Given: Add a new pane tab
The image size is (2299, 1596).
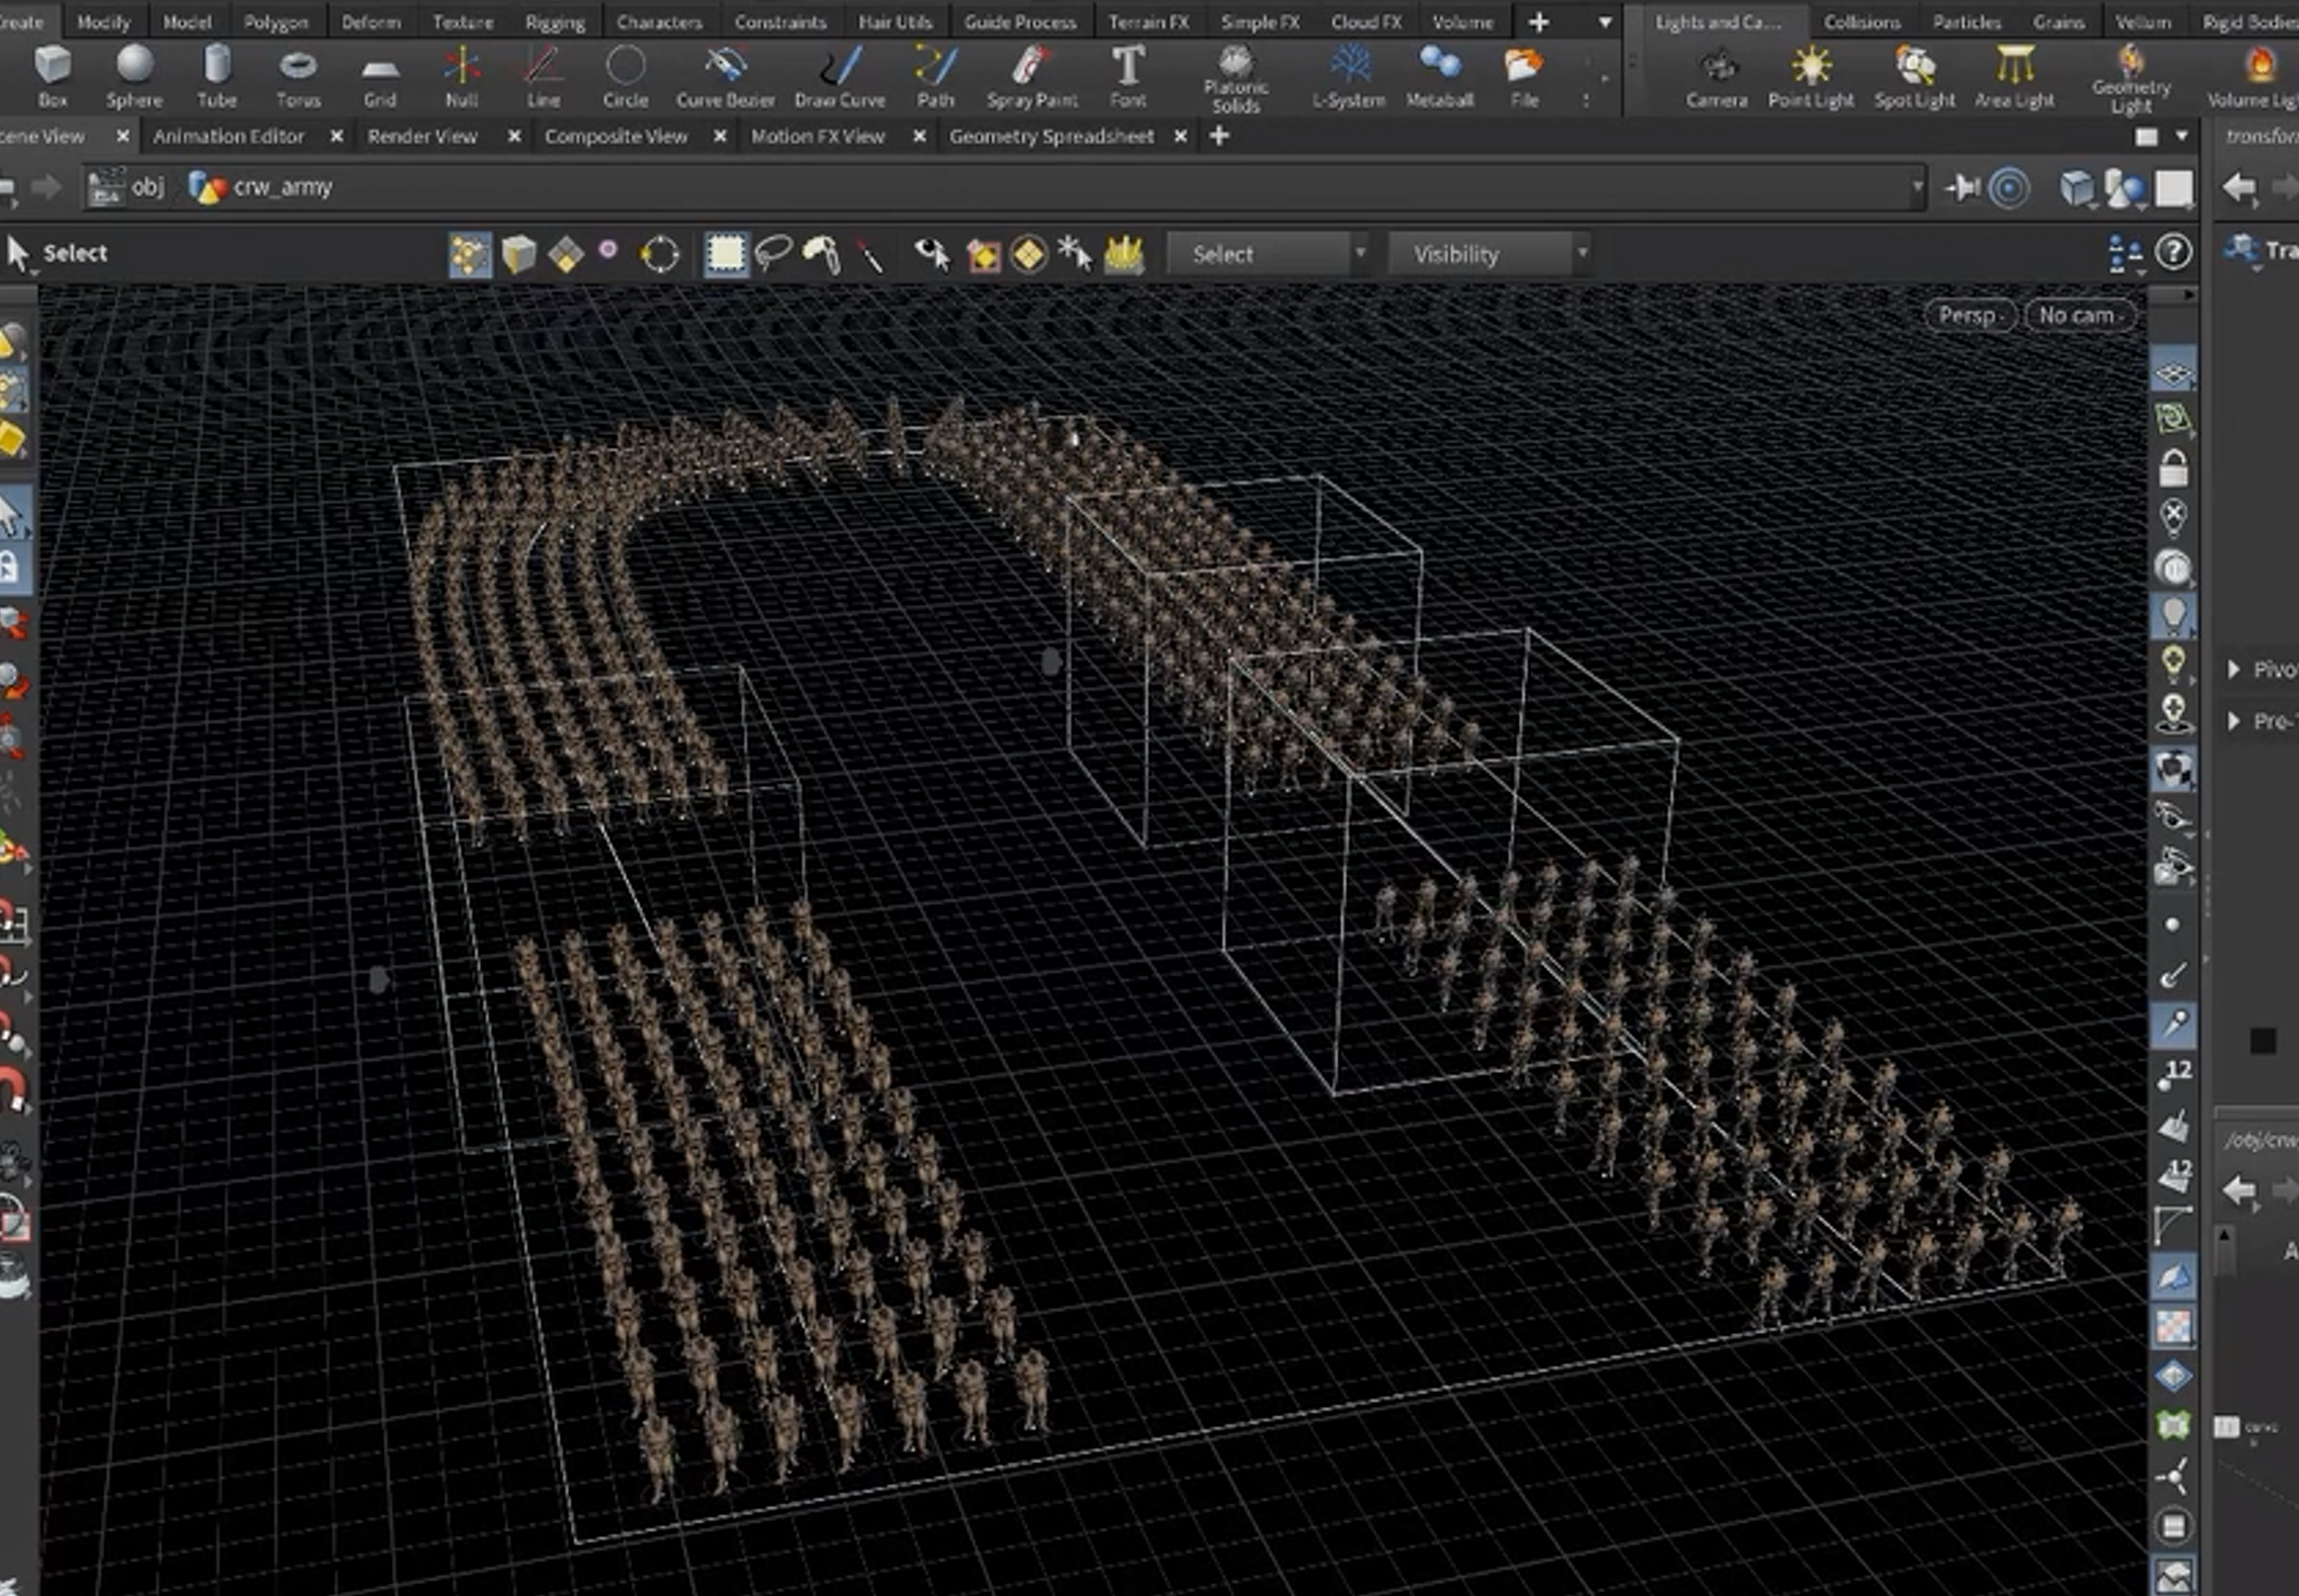Looking at the screenshot, I should tap(1219, 136).
